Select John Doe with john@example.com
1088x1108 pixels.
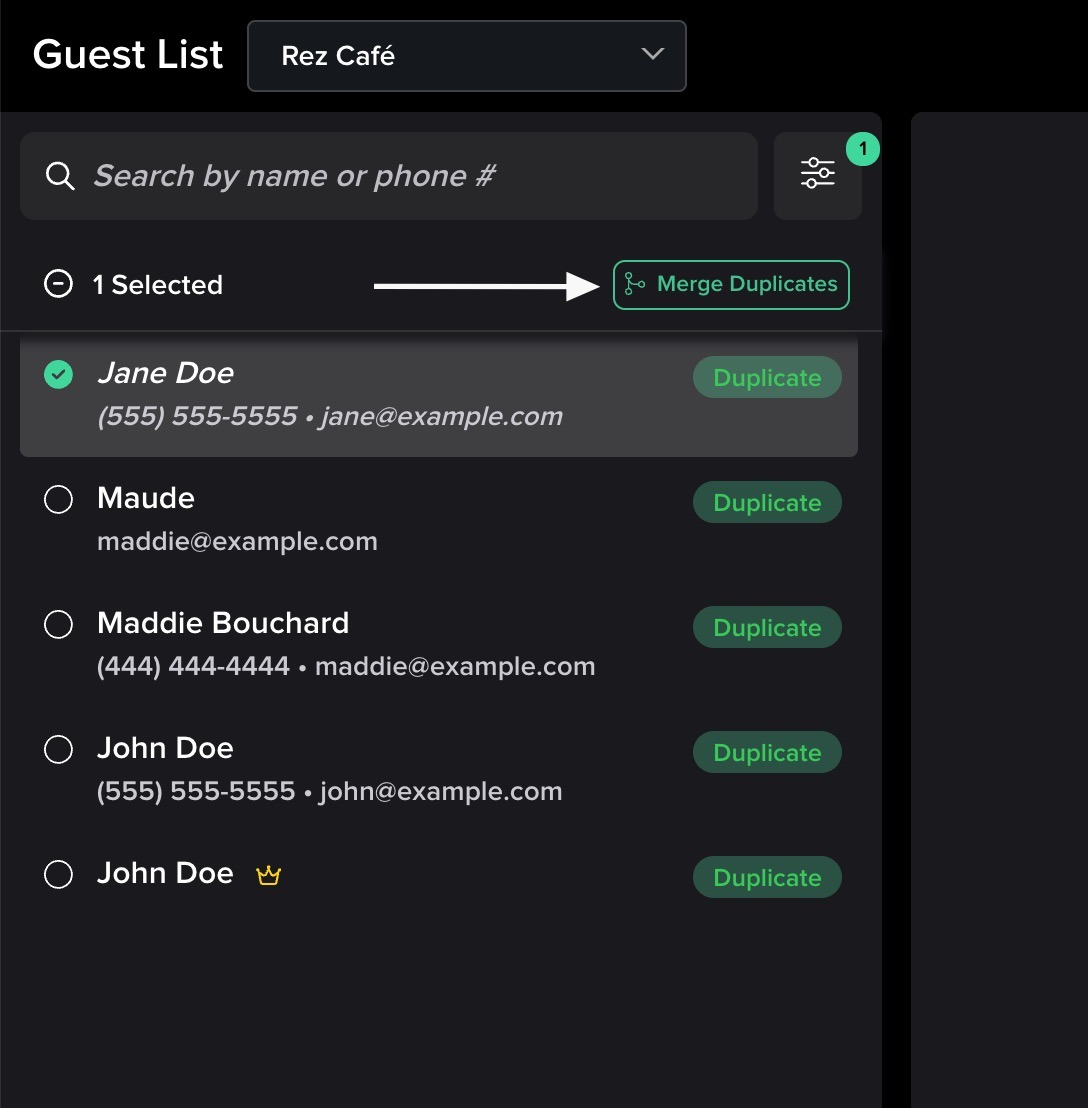pos(59,749)
